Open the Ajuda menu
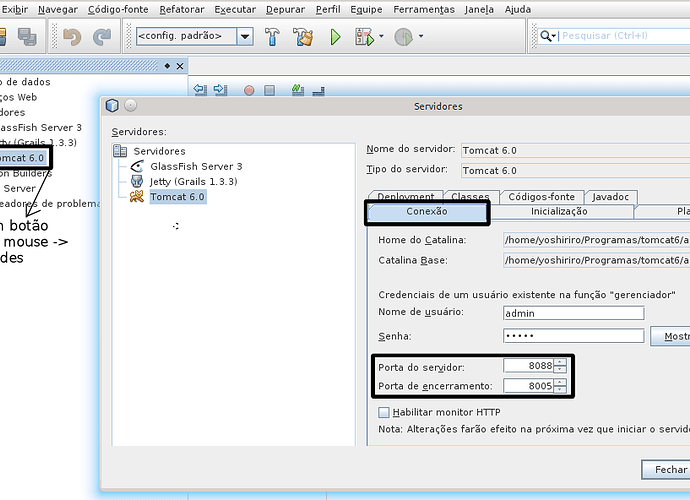 coord(518,9)
